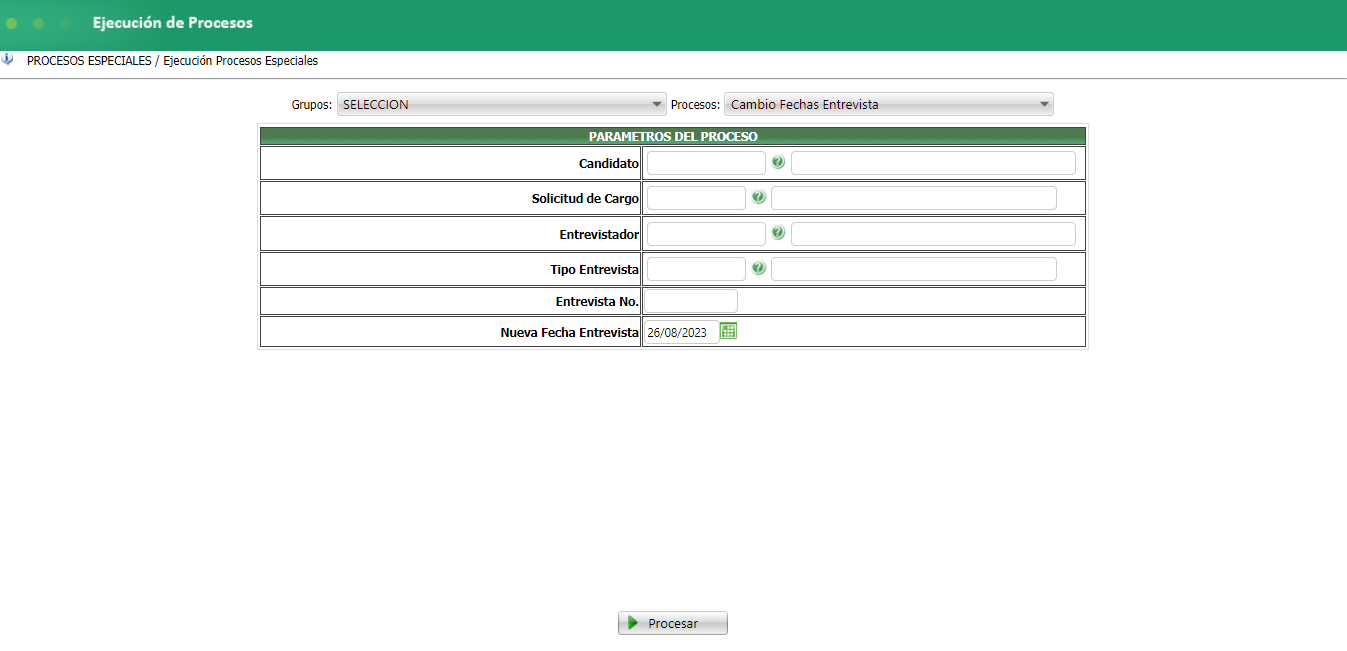
Task: Click the date field showing 26/08/2023
Action: (x=681, y=332)
